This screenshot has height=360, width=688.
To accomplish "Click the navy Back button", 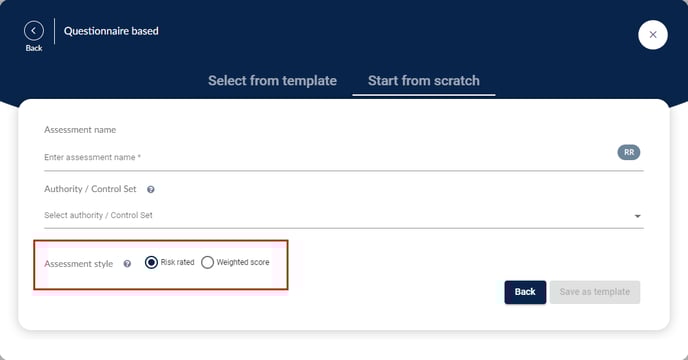I will [x=525, y=292].
